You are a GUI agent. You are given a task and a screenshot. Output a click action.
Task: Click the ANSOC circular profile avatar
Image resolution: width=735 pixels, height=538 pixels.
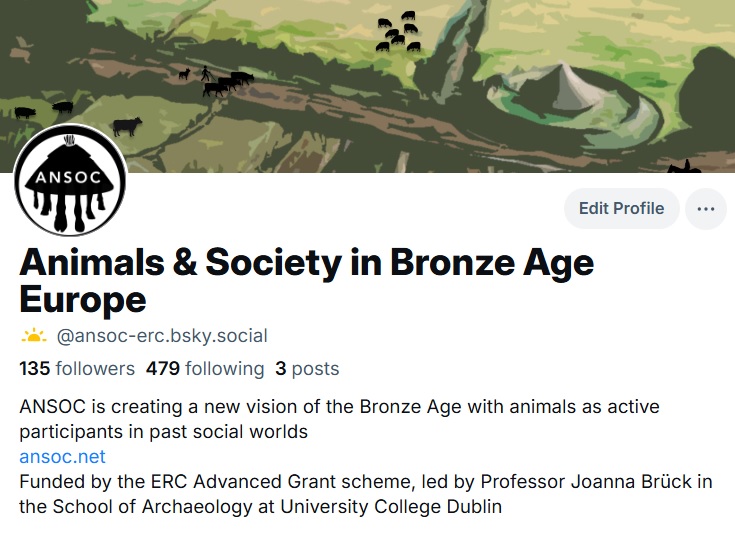pos(70,181)
